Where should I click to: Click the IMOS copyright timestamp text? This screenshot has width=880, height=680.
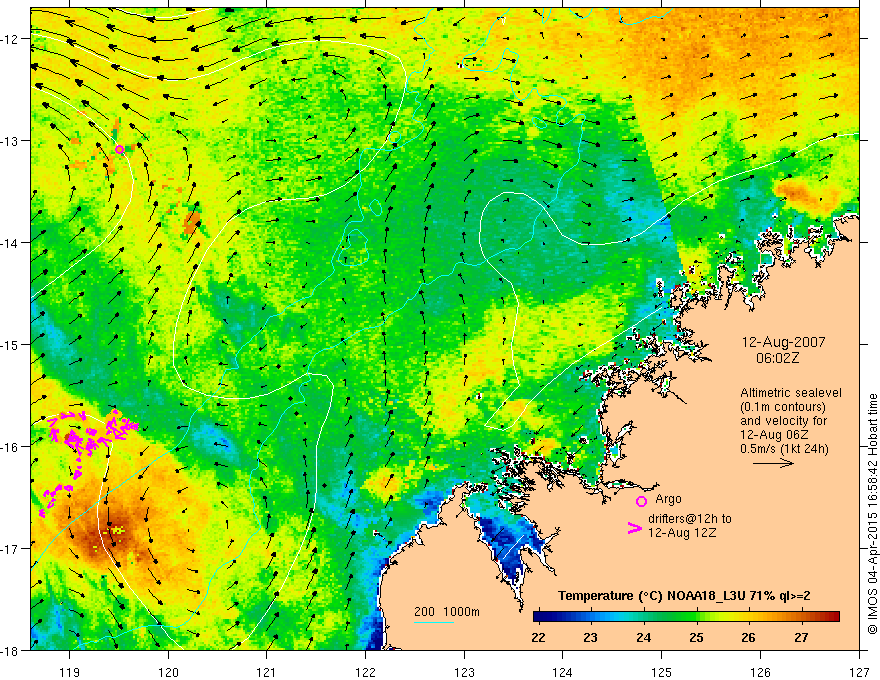[872, 515]
